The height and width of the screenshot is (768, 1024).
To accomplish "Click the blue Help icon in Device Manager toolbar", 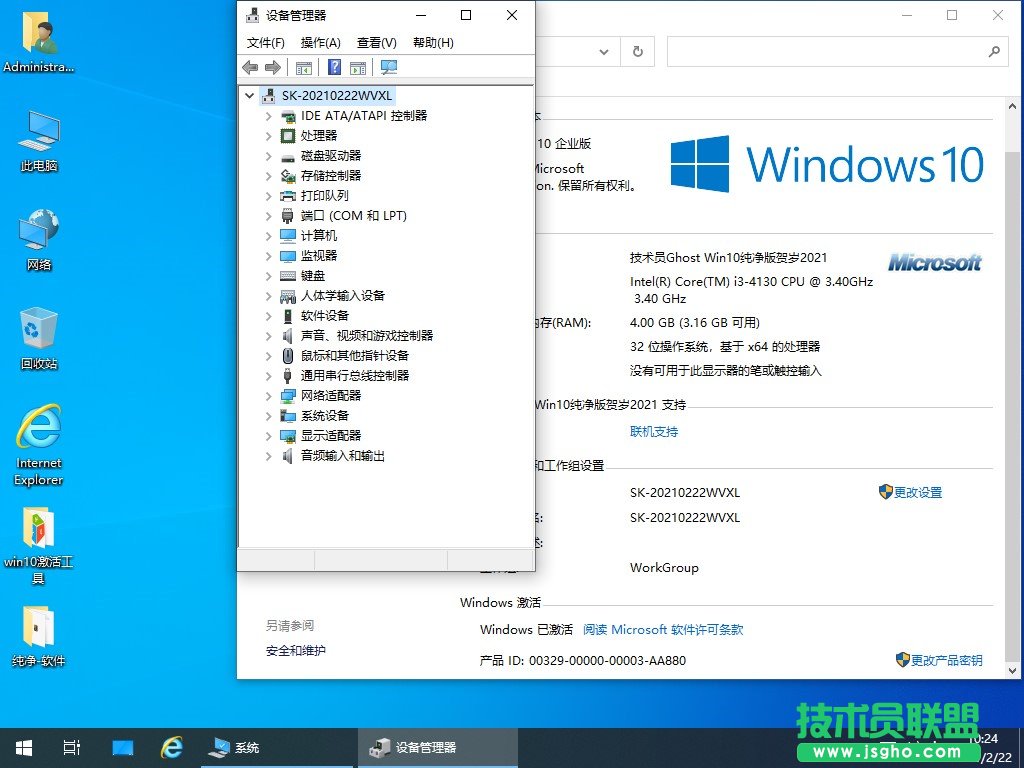I will tap(334, 67).
